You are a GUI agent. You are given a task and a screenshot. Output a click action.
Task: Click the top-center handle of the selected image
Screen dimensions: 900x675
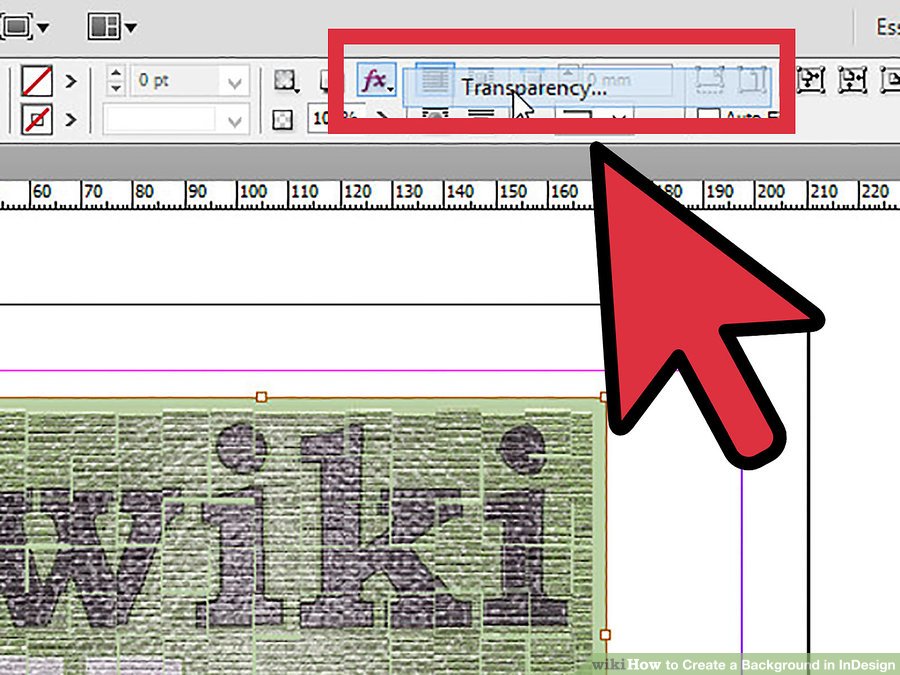point(261,397)
